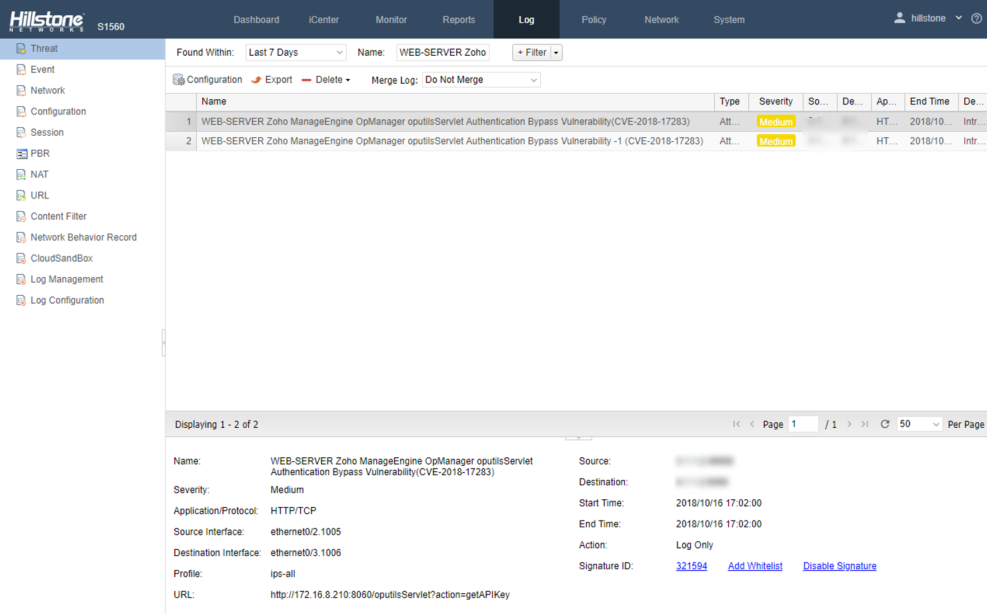This screenshot has height=614, width=987.
Task: Click the Name search input field
Action: tap(443, 52)
